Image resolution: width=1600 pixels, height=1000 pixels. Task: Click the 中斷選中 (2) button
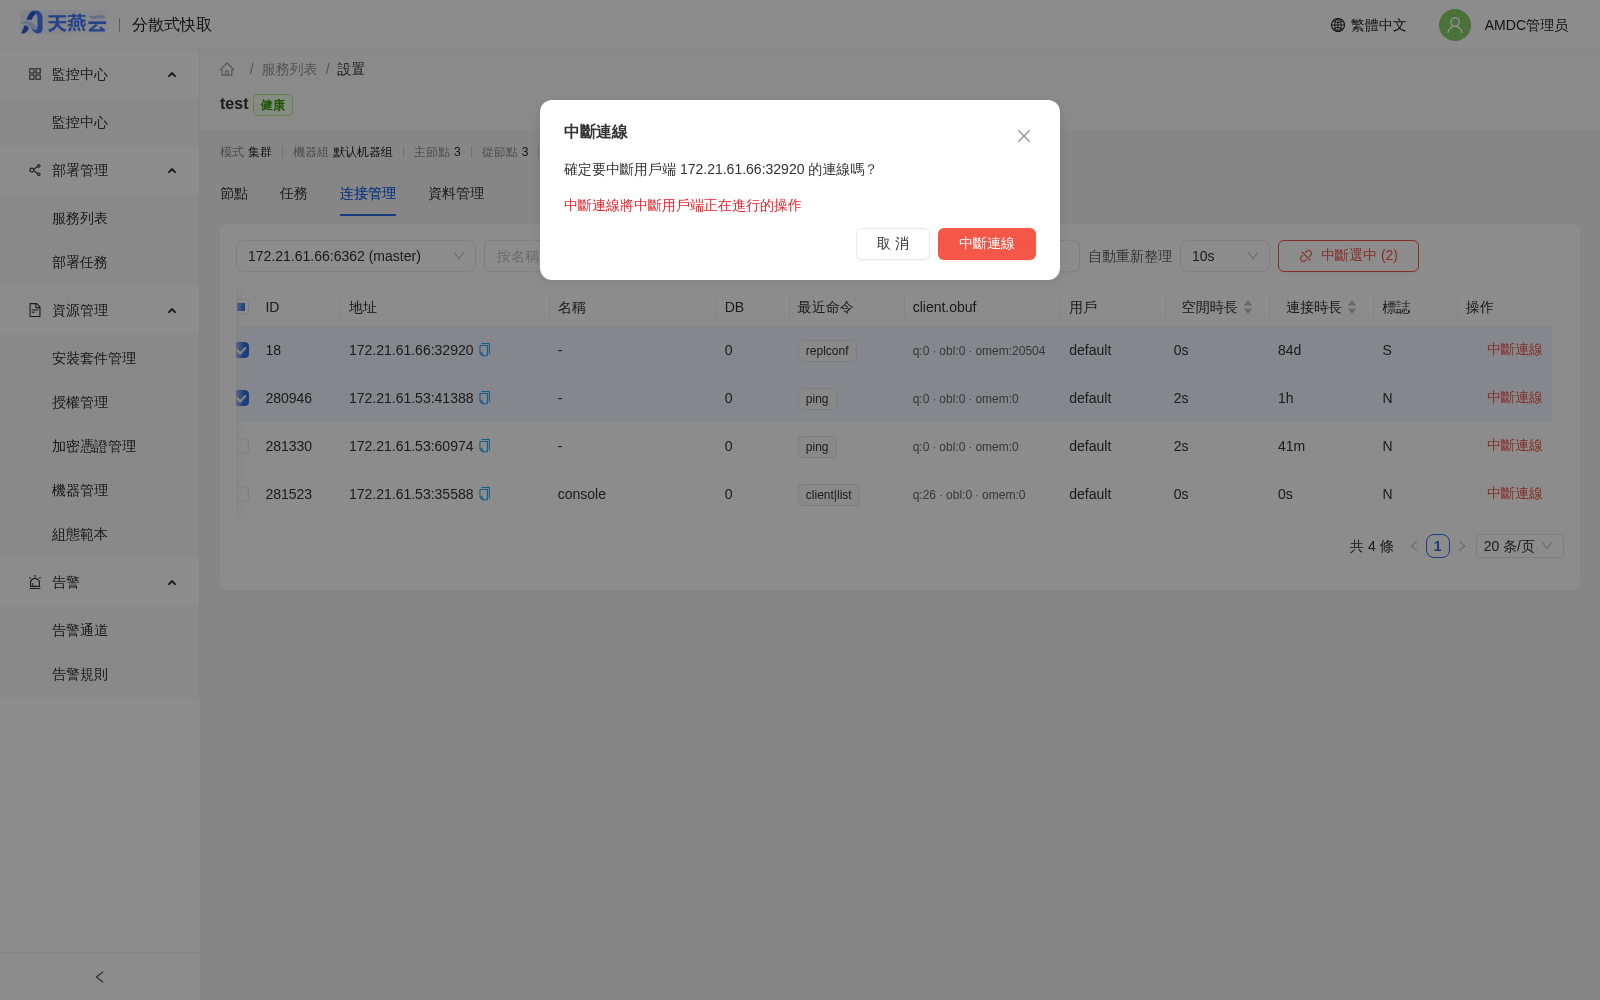click(1348, 256)
